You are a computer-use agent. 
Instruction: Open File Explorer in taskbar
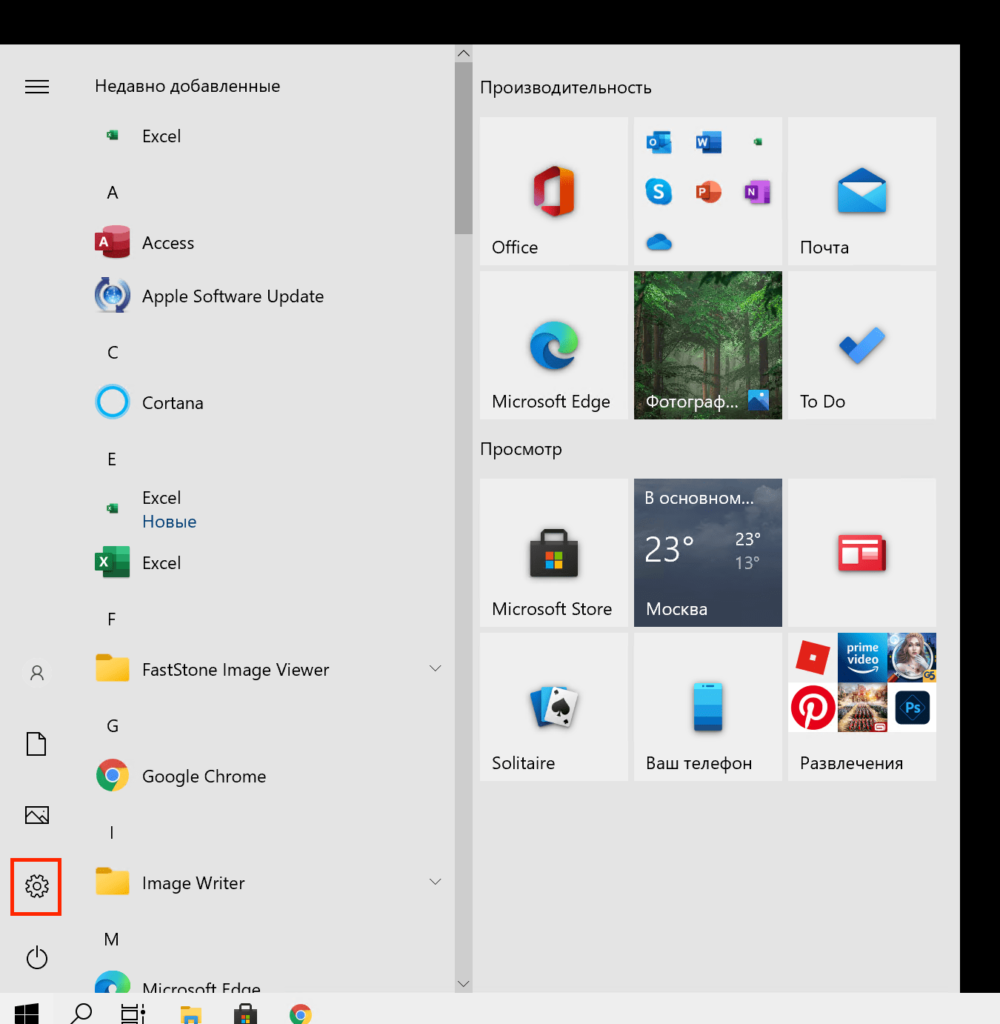click(x=190, y=1014)
